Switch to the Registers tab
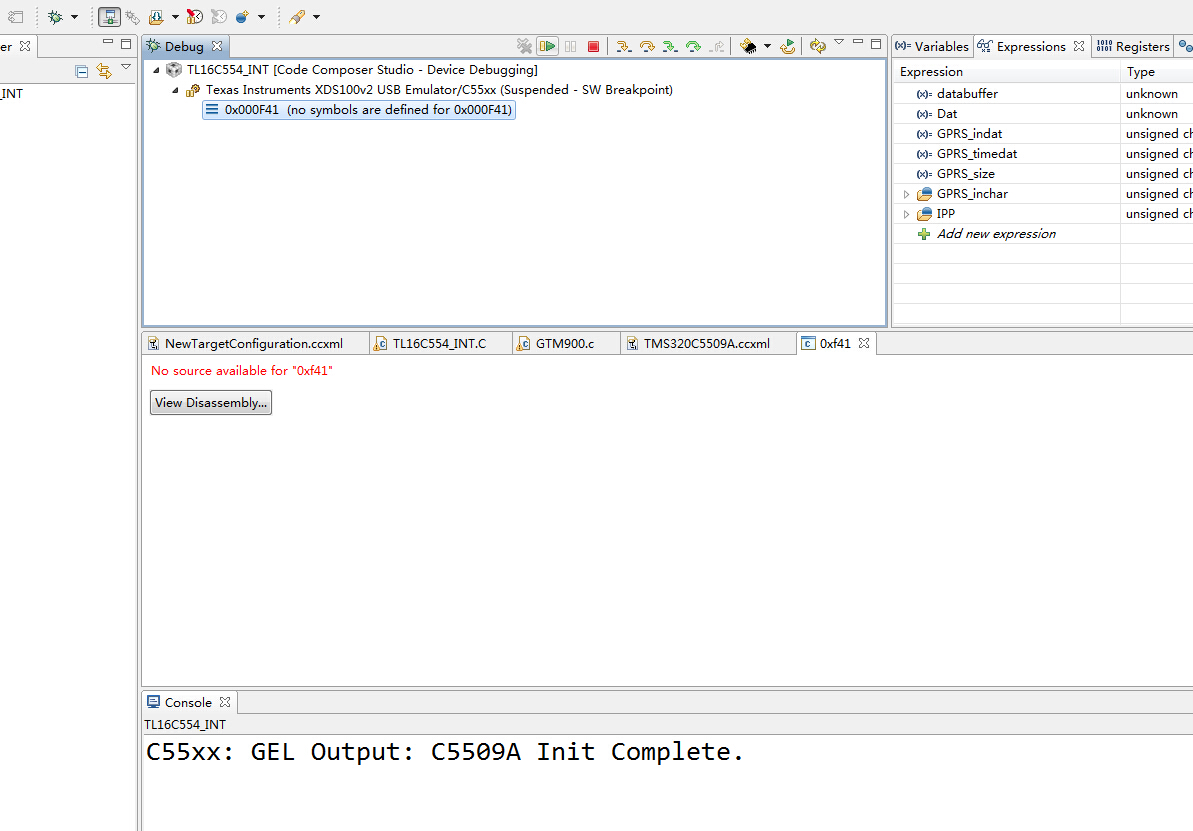 click(x=1132, y=46)
